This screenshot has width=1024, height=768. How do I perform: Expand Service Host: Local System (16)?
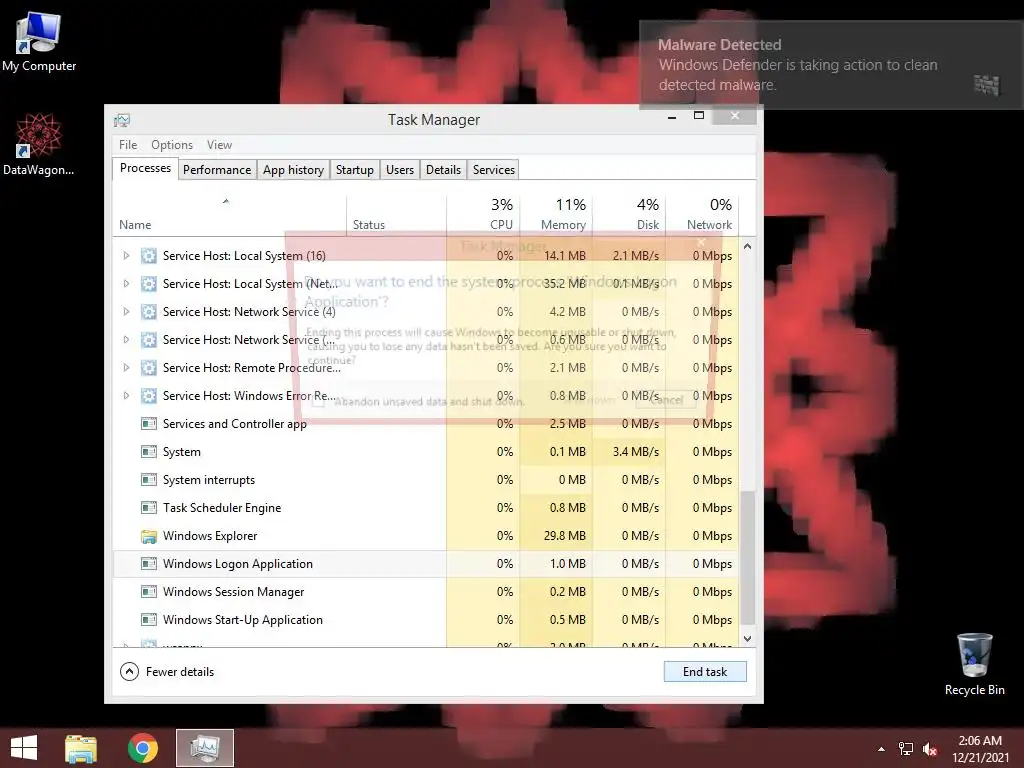[x=127, y=256]
